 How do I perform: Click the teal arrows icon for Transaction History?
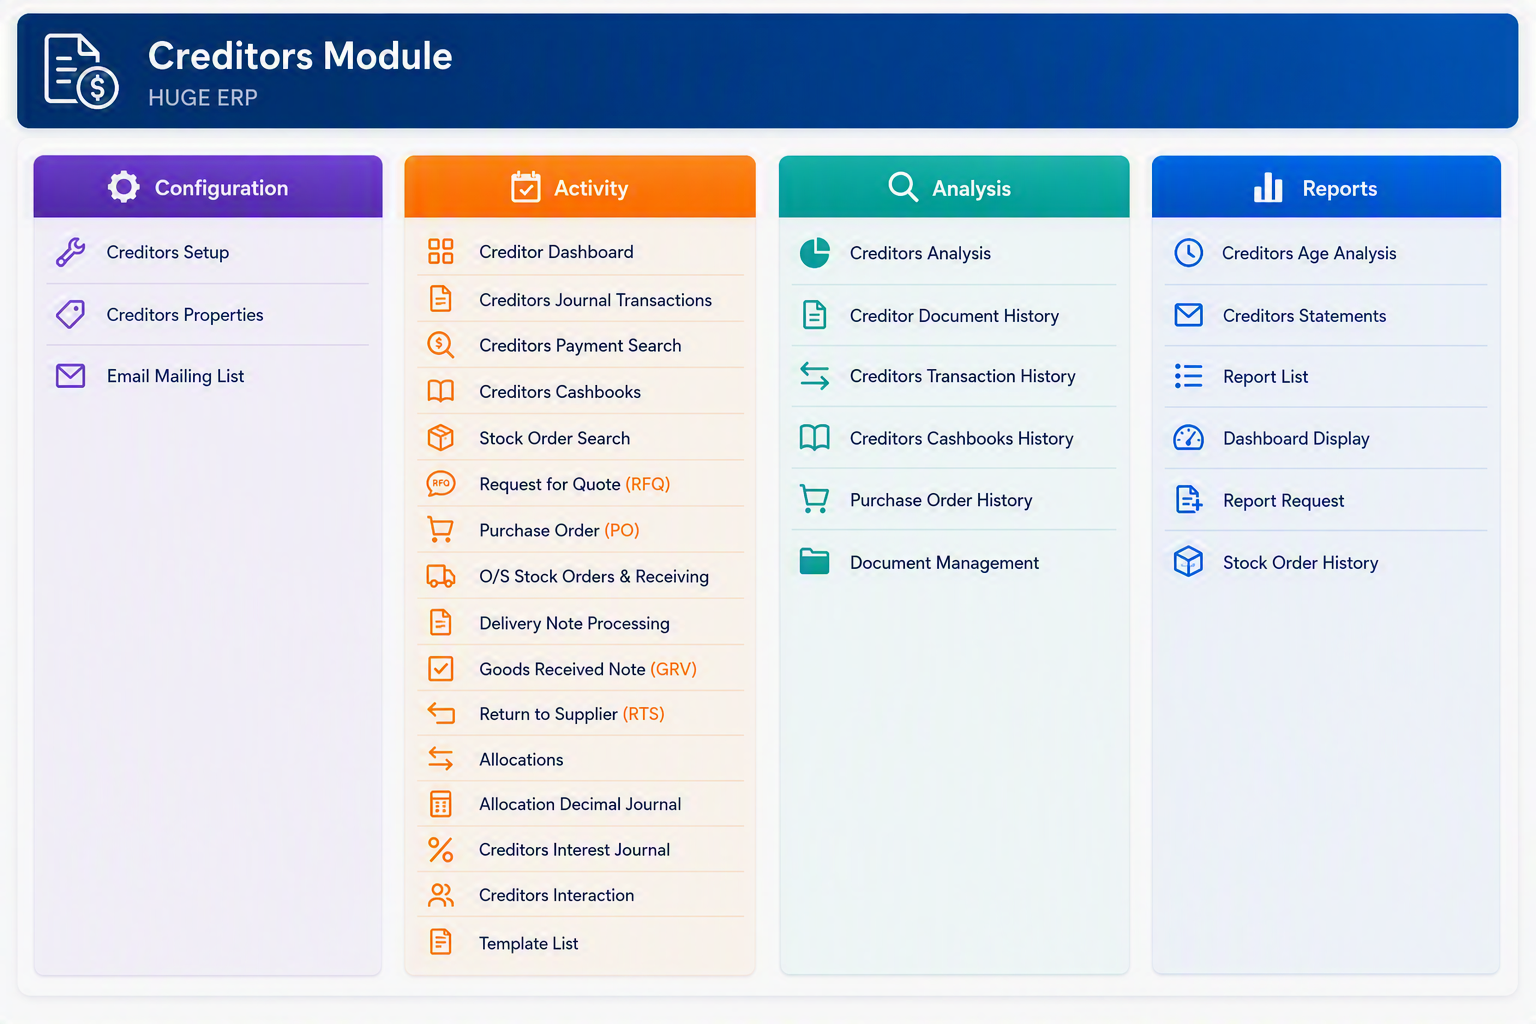(815, 376)
